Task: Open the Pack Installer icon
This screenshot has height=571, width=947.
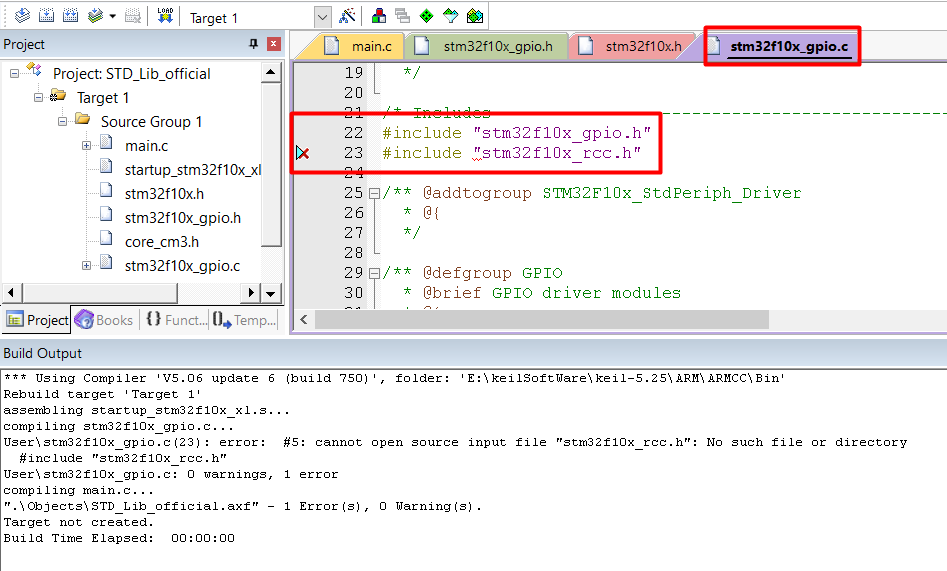Action: tap(475, 16)
